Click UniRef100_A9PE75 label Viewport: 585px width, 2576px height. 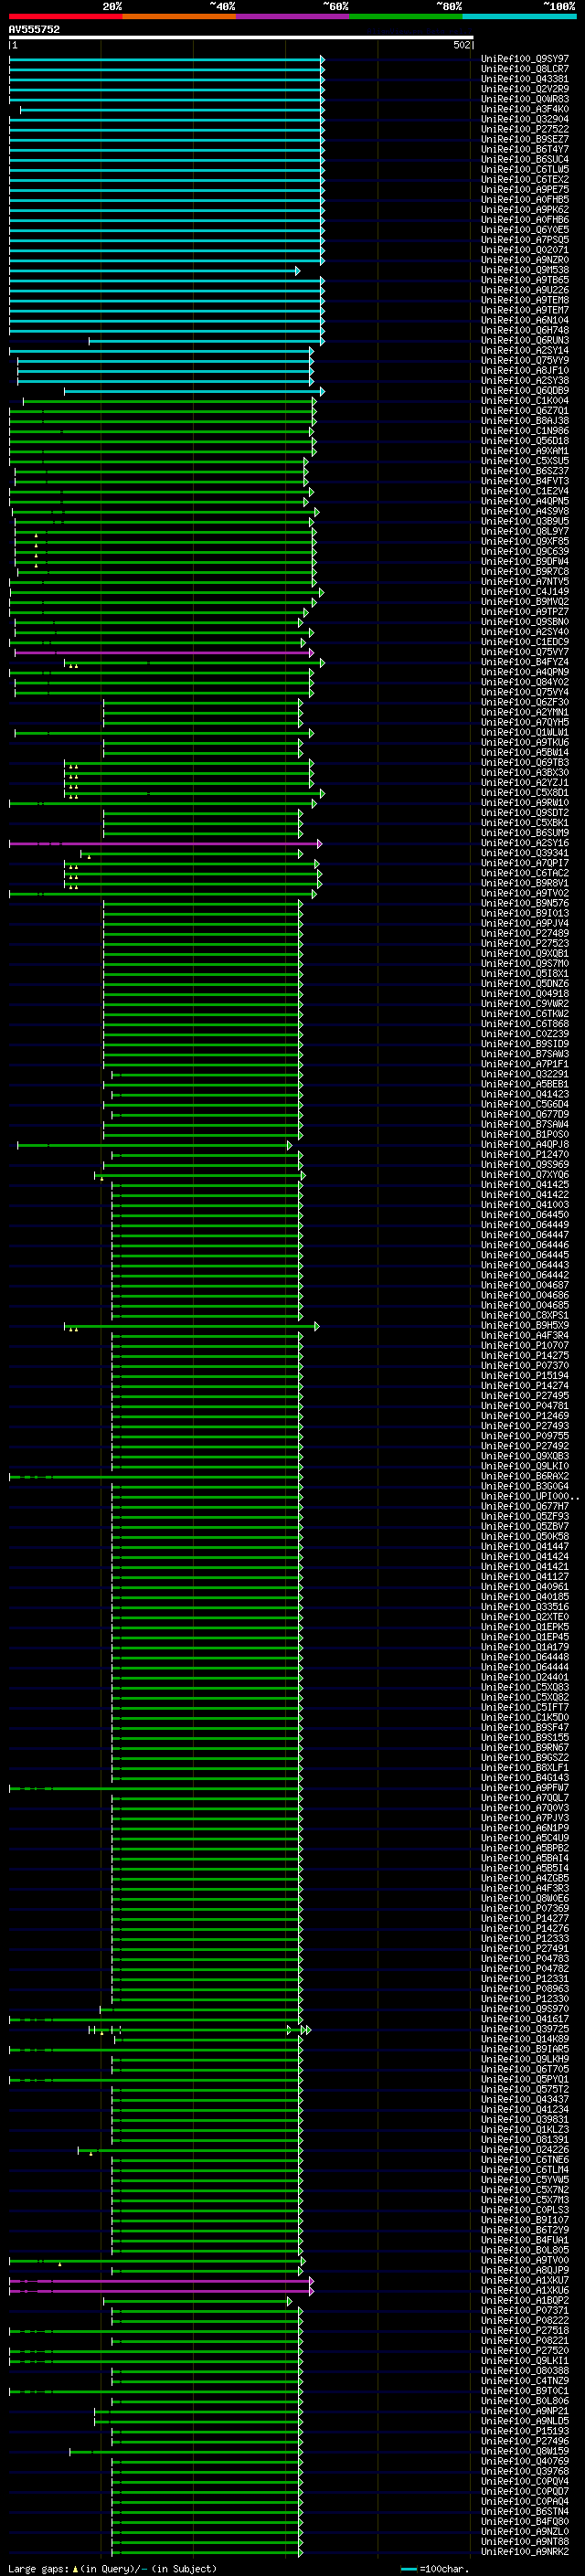point(525,189)
